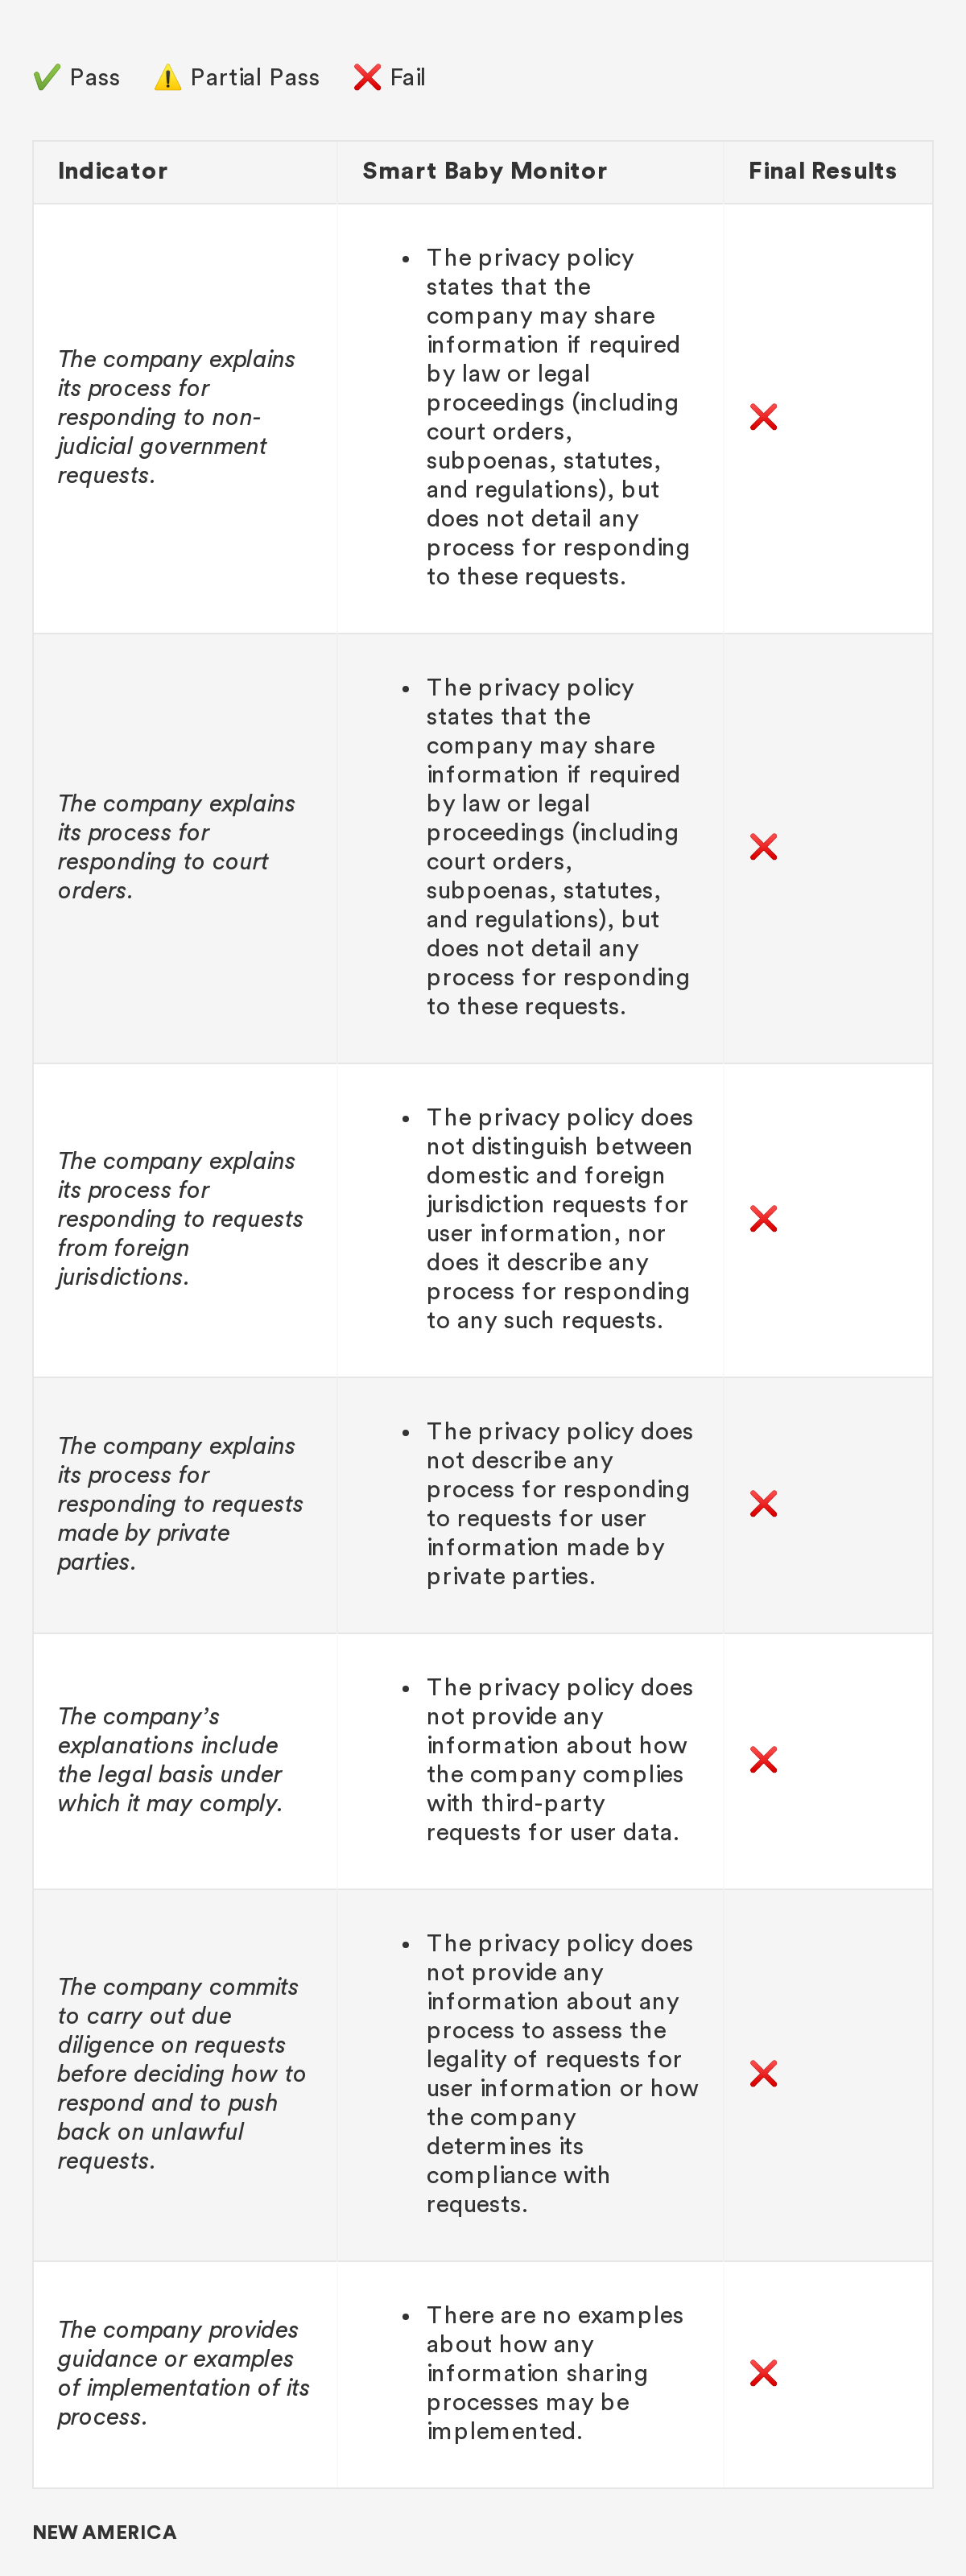Click the fail X for non-judicial government requests

[763, 417]
